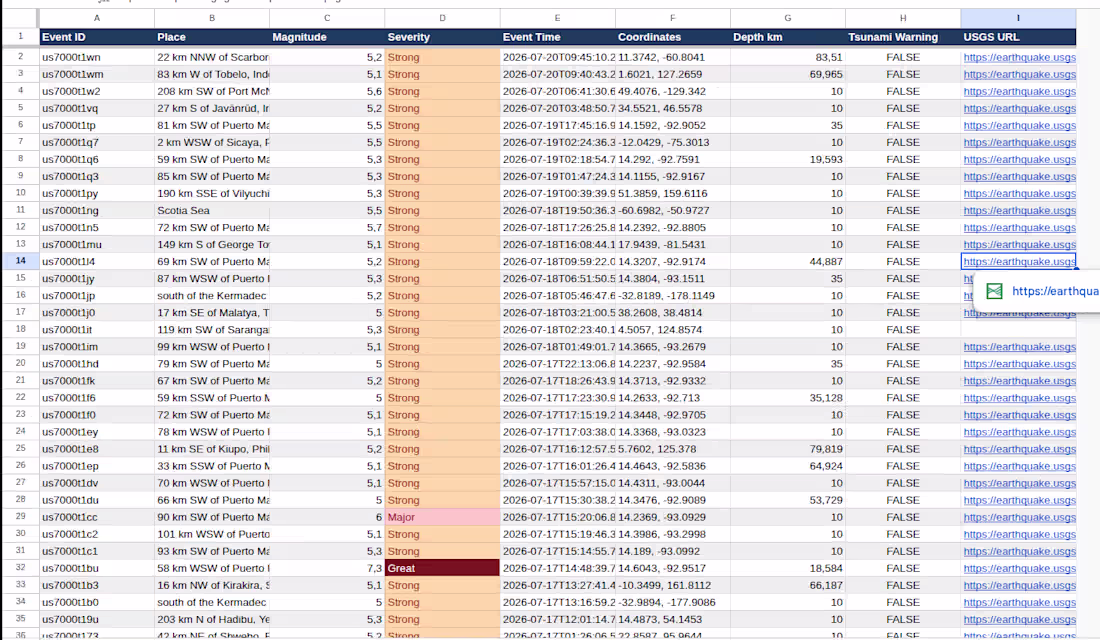The width and height of the screenshot is (1100, 640).
Task: Click the Severity header cell
Action: point(442,37)
